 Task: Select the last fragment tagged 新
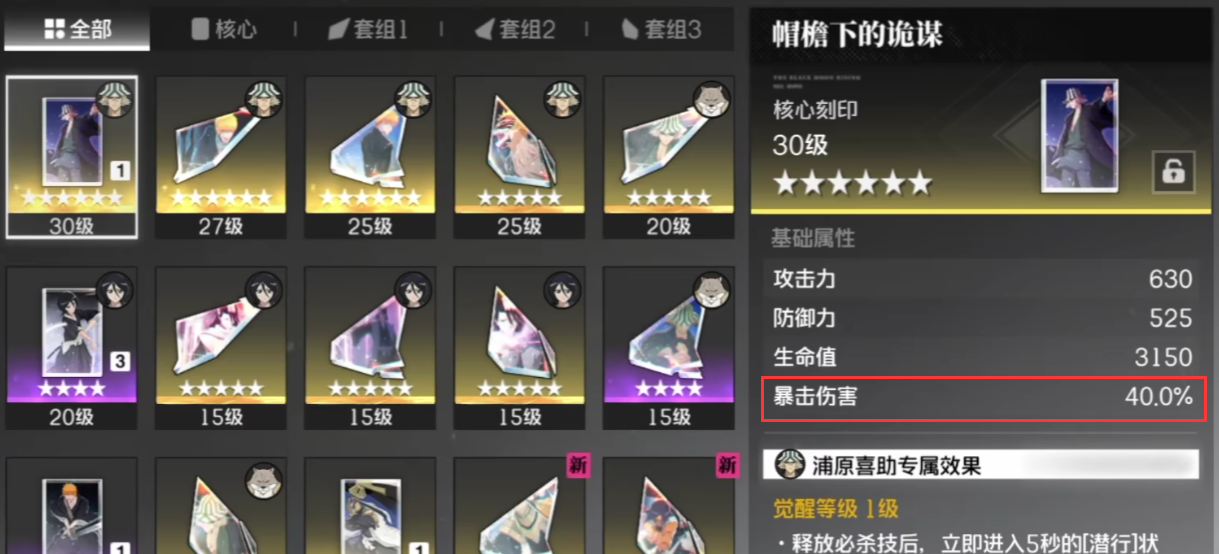coord(669,505)
